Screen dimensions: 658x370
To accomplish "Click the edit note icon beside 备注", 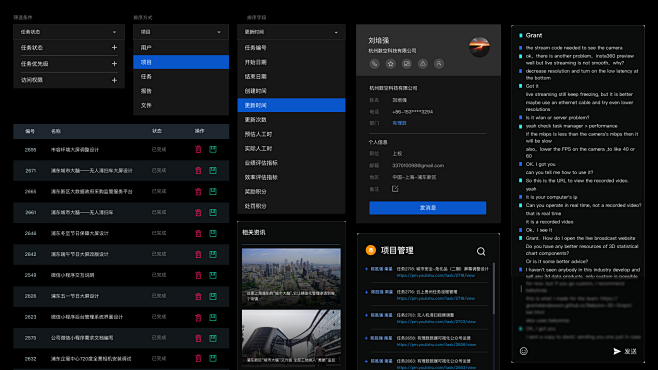I will (395, 189).
